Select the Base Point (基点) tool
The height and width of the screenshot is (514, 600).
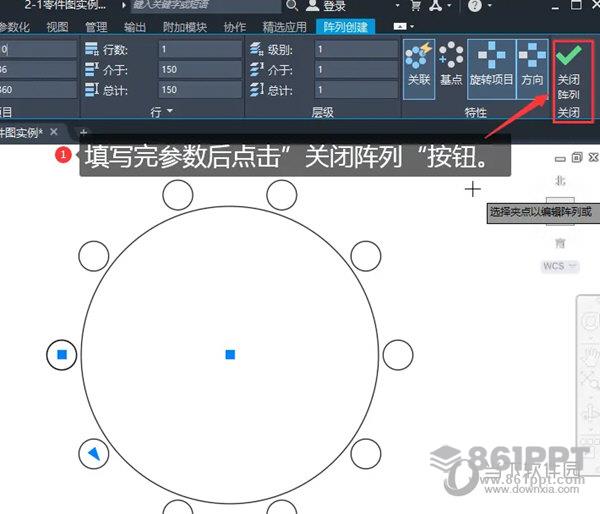click(452, 68)
